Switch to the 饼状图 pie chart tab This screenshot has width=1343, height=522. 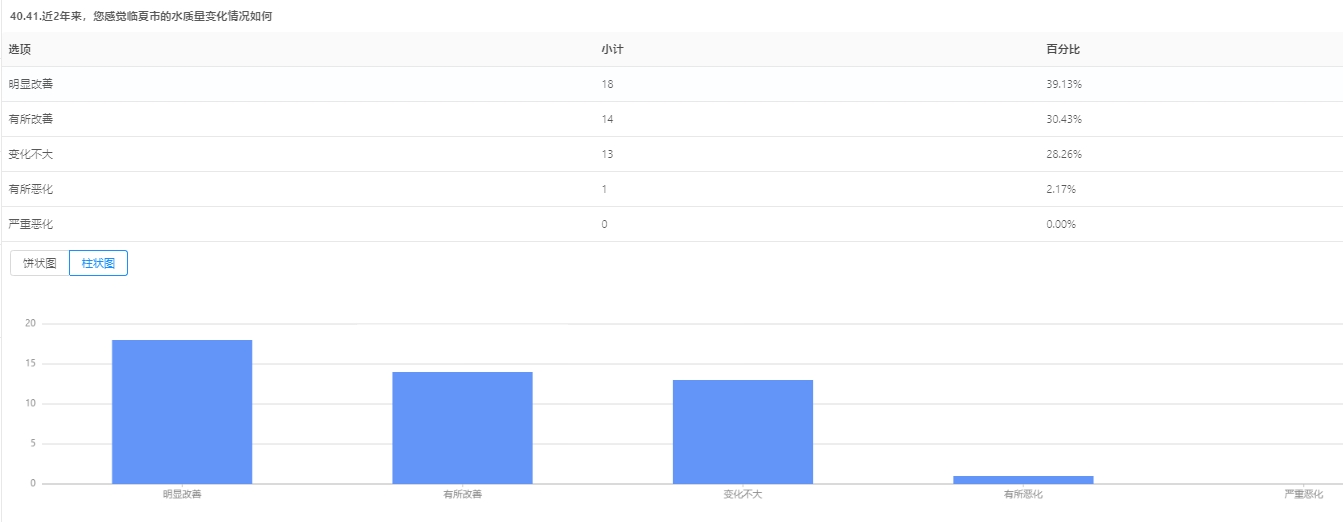(x=40, y=263)
